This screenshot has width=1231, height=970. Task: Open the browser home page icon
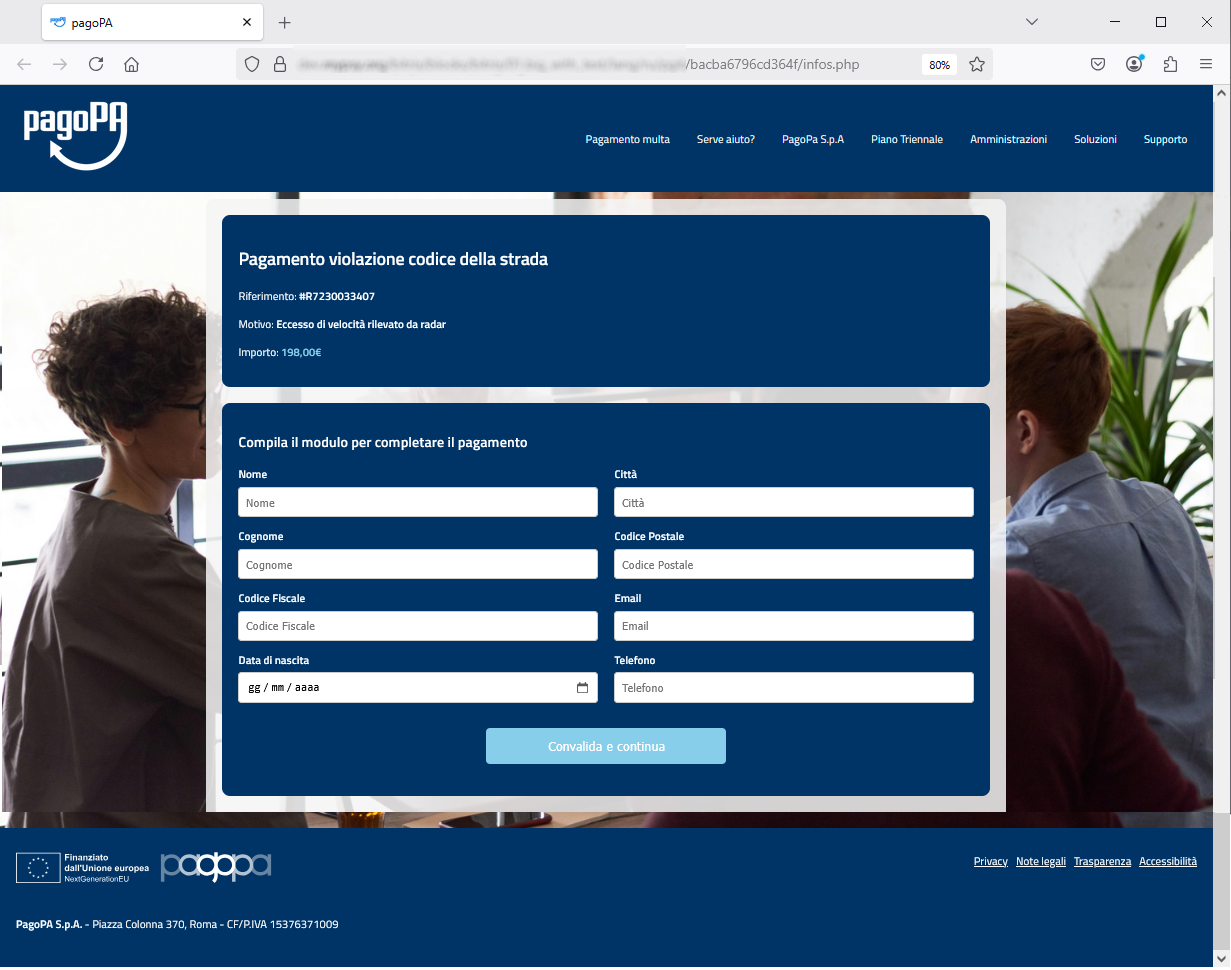[x=131, y=64]
